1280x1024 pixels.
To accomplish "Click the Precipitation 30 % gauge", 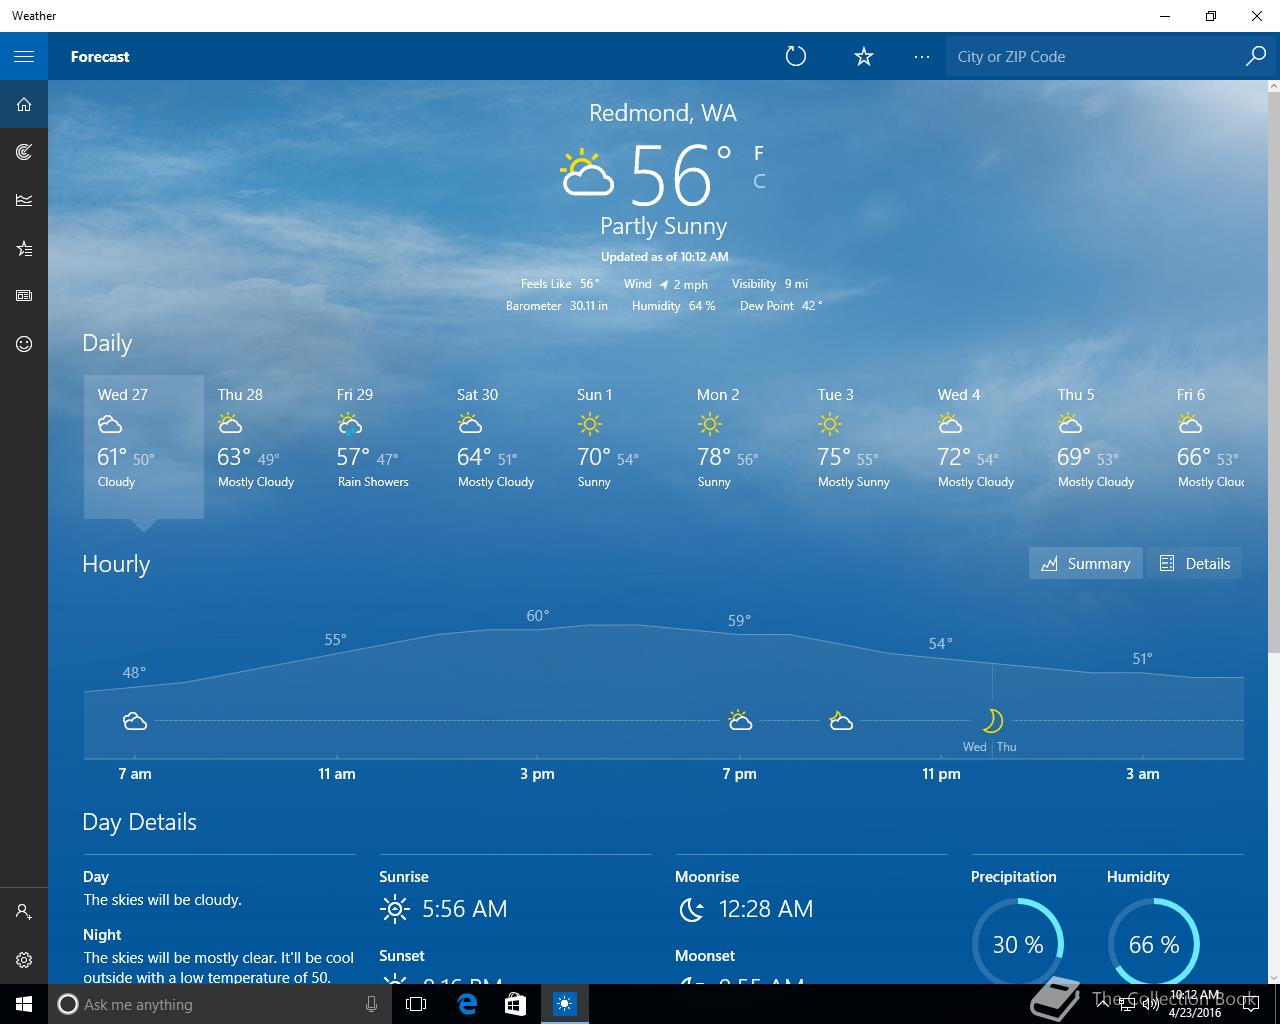I will pyautogui.click(x=1018, y=944).
